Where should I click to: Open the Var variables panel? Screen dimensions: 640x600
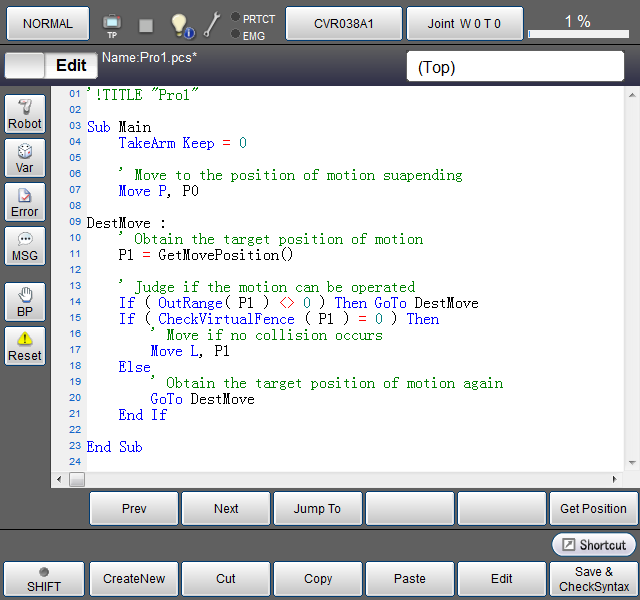point(25,158)
